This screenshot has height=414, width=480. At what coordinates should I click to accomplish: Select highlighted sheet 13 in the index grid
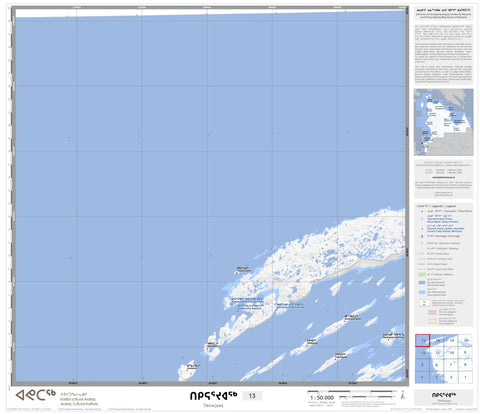point(423,340)
